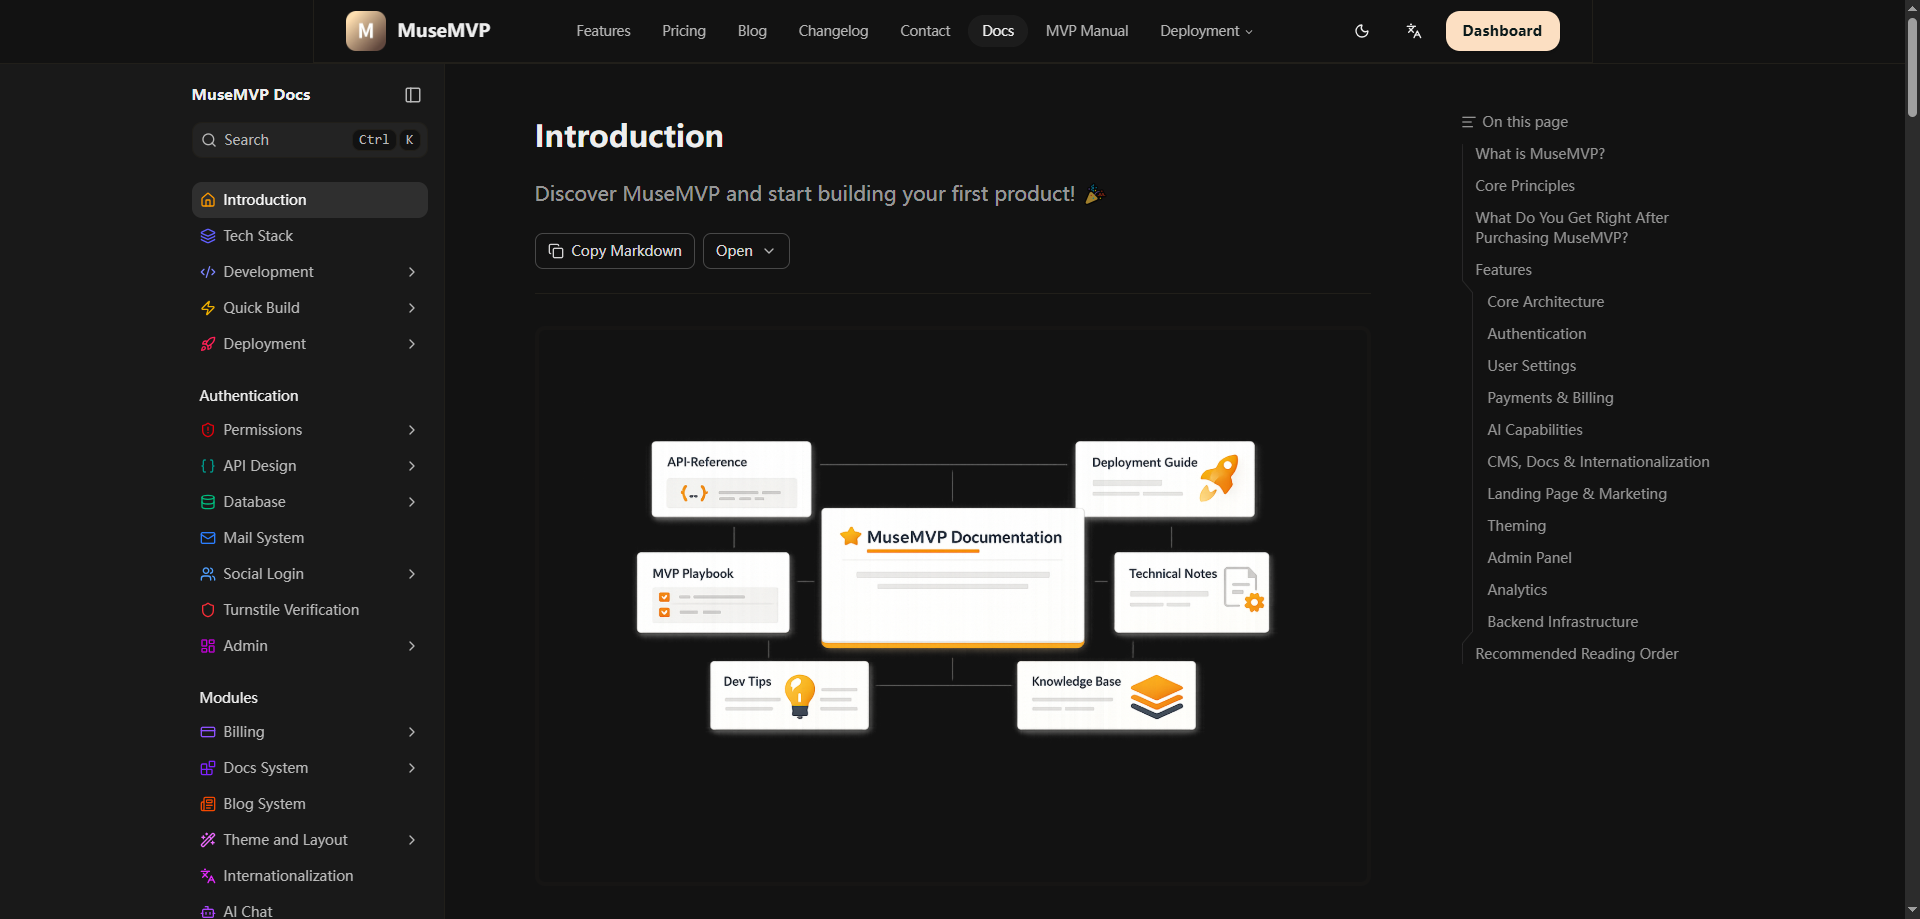Click the Mail System envelope icon
This screenshot has width=1920, height=919.
[x=207, y=537]
